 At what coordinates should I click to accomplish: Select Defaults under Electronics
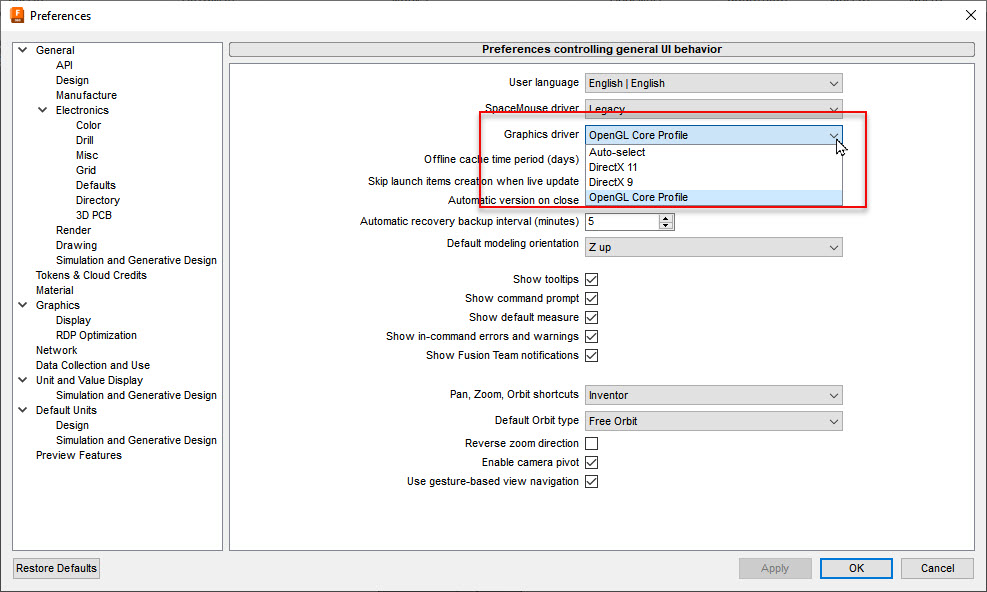96,185
